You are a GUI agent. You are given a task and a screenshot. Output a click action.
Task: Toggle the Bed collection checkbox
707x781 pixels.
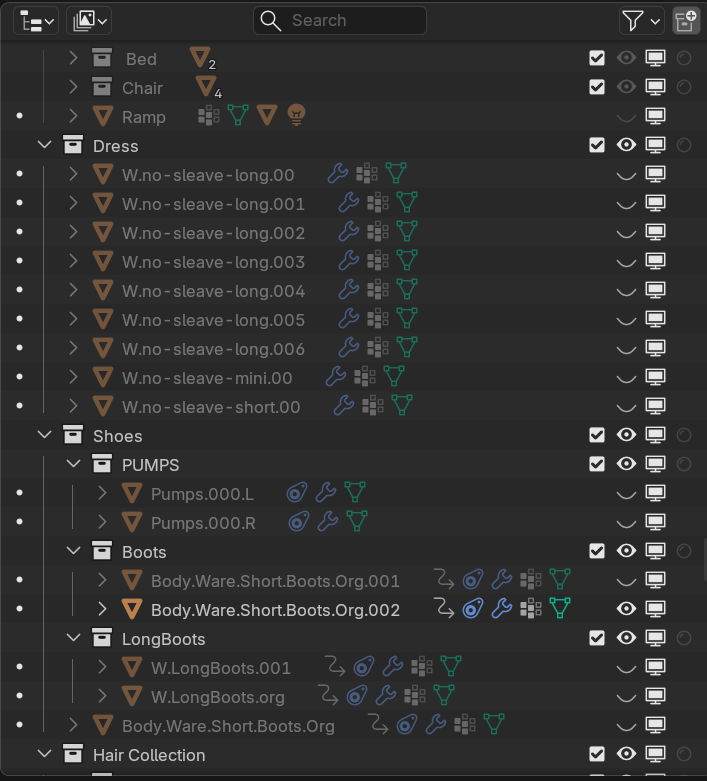pyautogui.click(x=597, y=59)
